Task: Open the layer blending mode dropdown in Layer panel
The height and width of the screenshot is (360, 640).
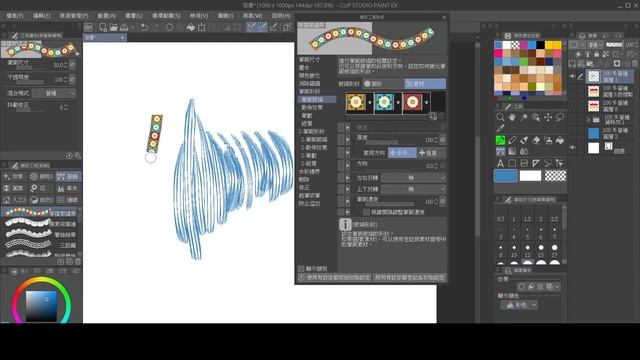Action: tap(596, 44)
